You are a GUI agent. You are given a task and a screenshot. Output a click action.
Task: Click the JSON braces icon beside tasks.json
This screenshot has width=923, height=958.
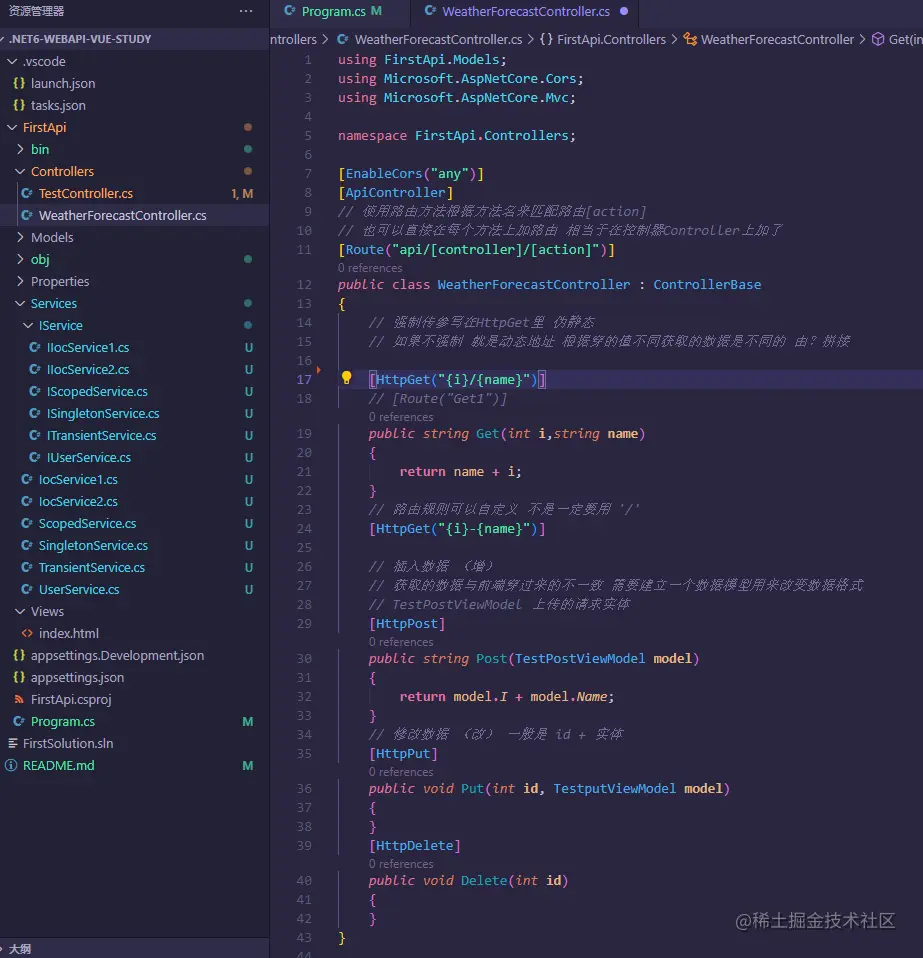coord(19,105)
